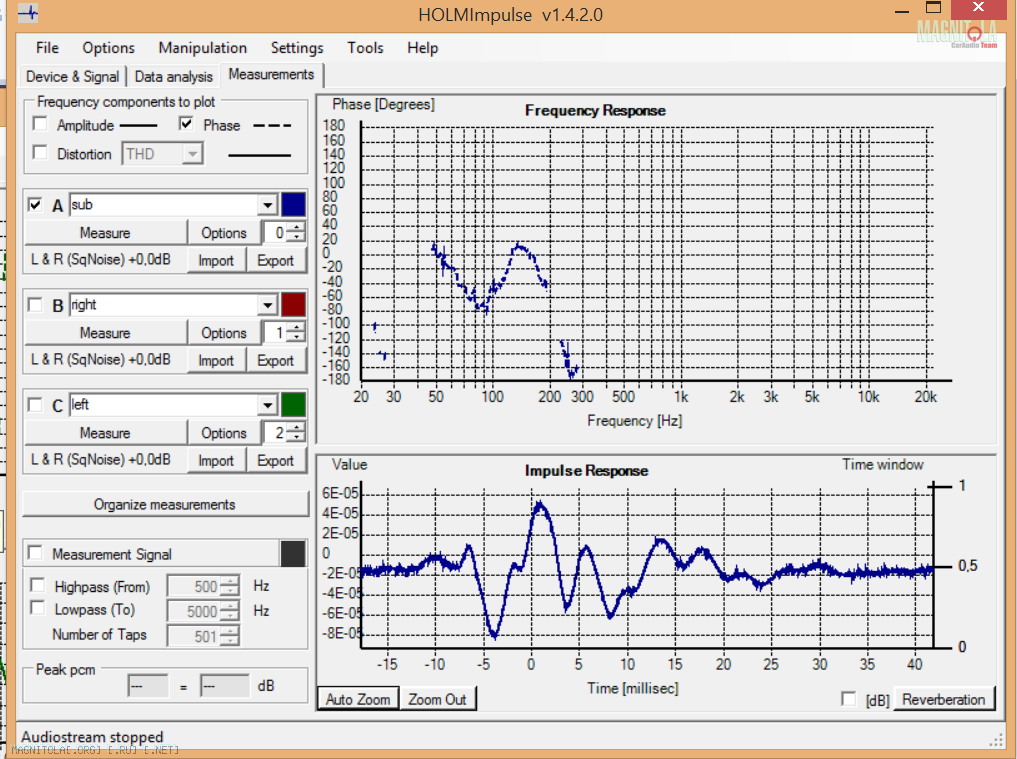This screenshot has width=1017, height=759.
Task: Export measurement C 'left'
Action: (276, 461)
